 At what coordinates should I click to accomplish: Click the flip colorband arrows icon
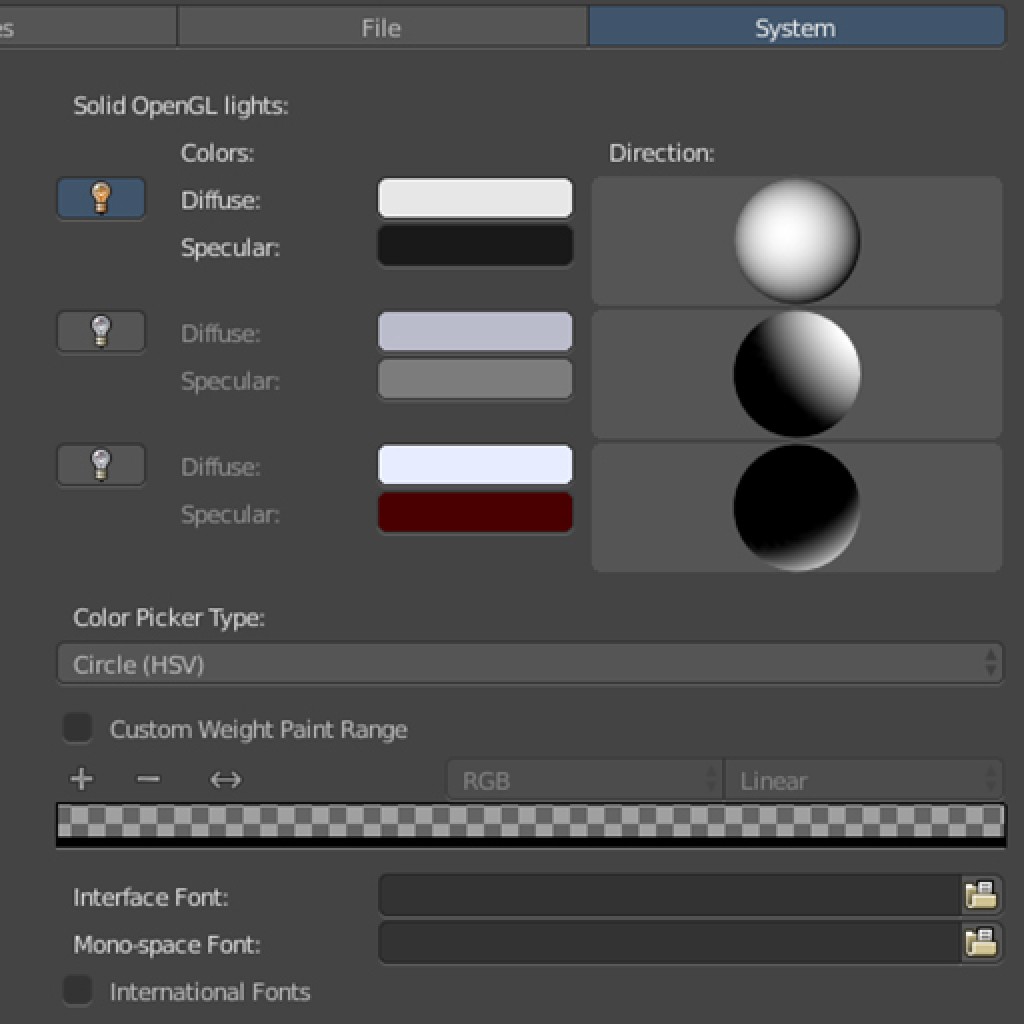(x=224, y=779)
